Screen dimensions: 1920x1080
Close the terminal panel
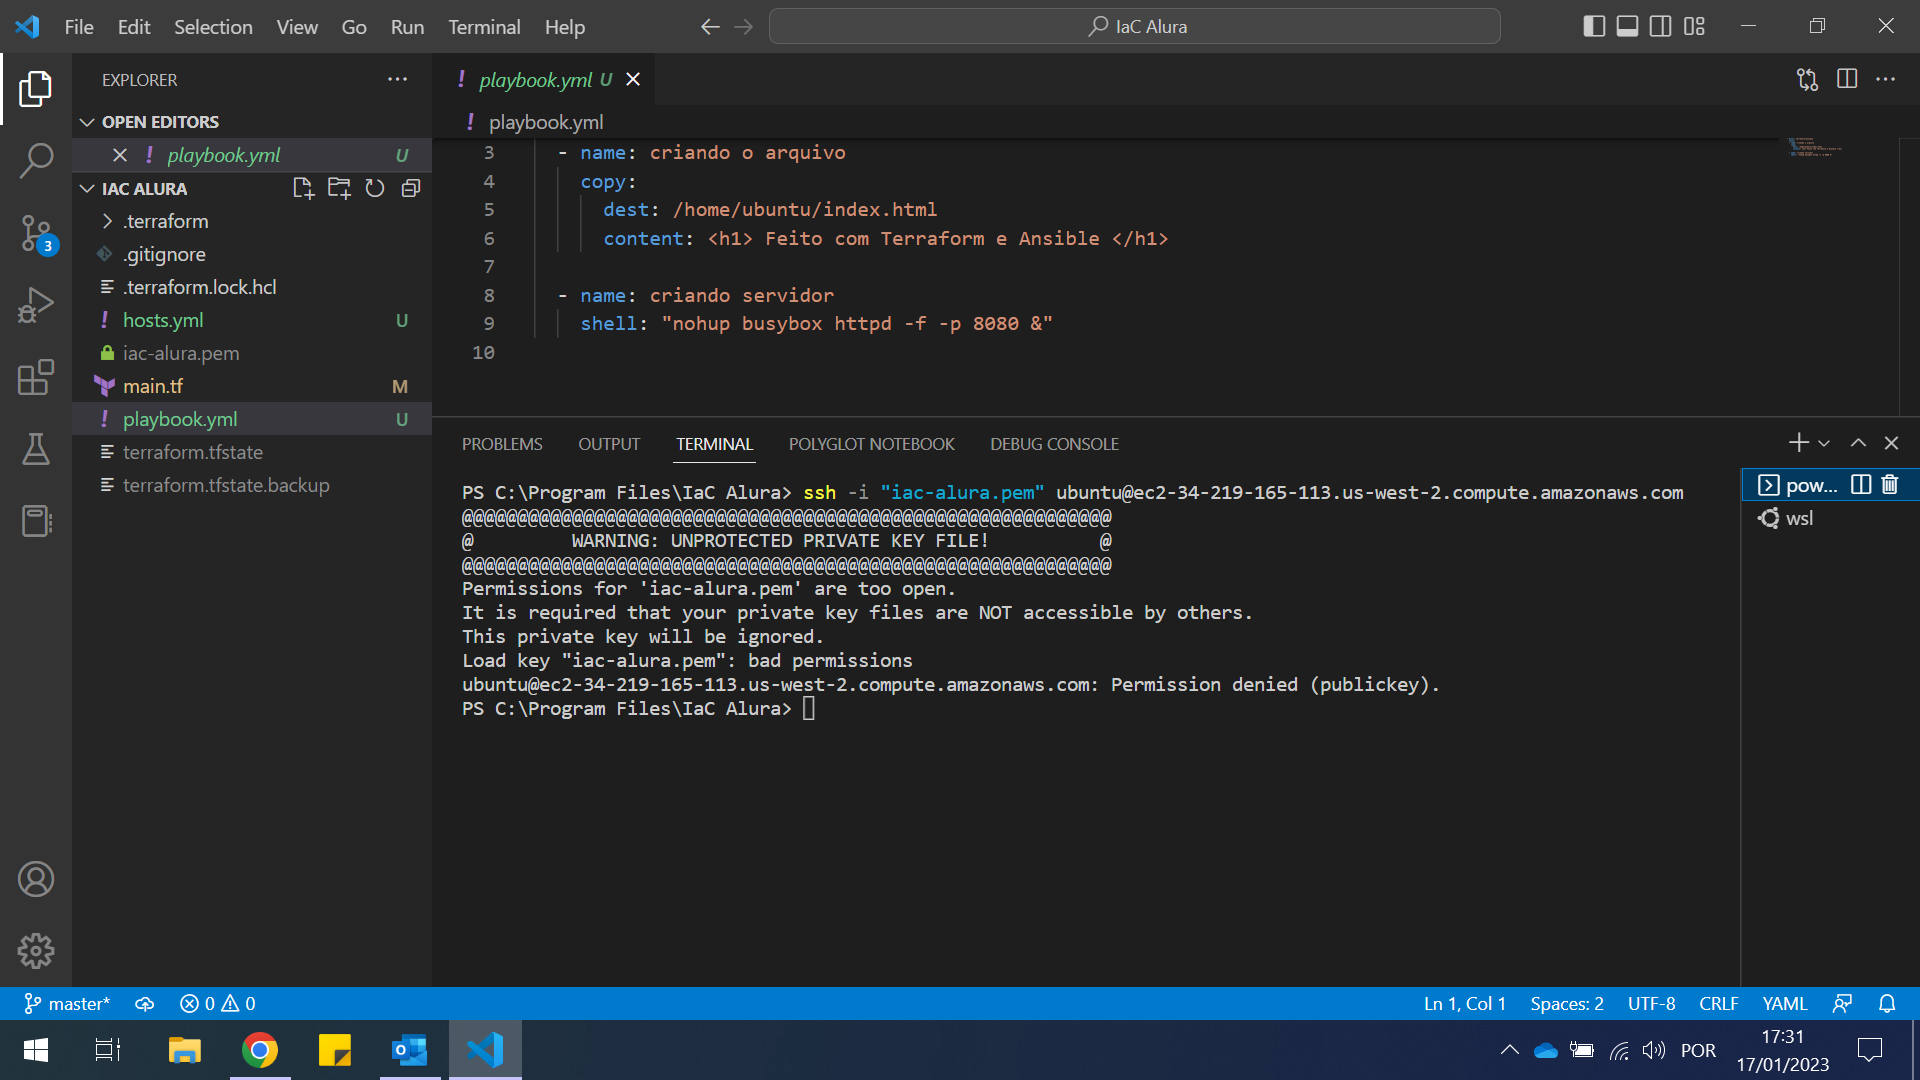(1891, 443)
